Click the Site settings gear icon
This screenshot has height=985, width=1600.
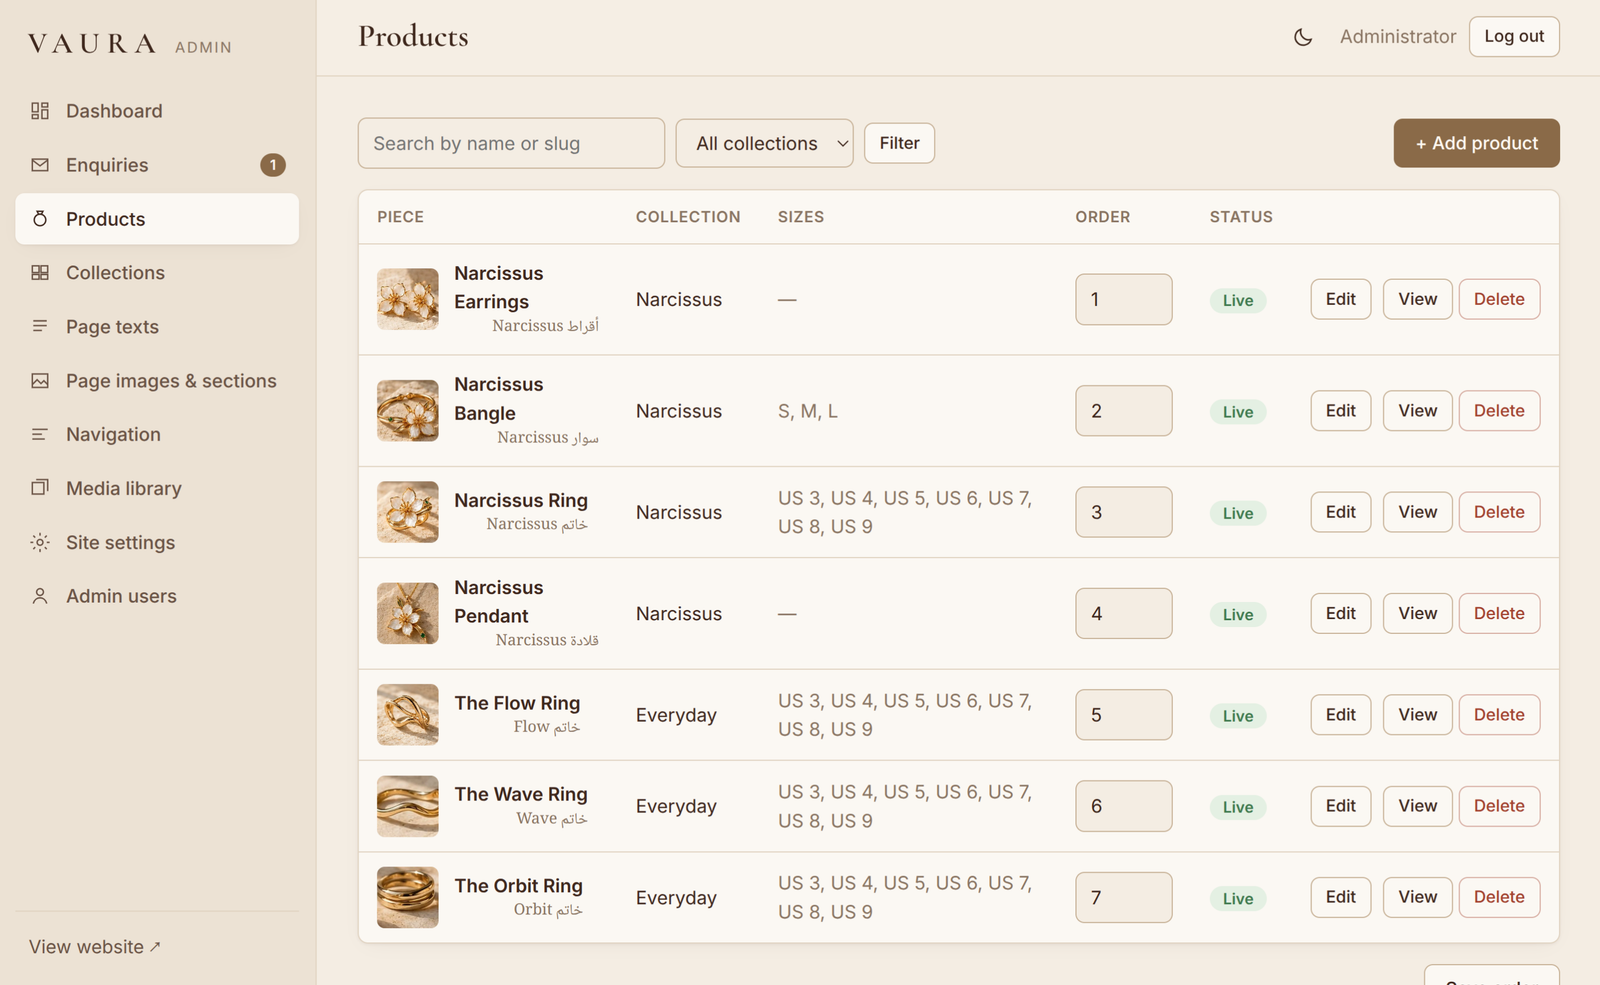tap(40, 542)
